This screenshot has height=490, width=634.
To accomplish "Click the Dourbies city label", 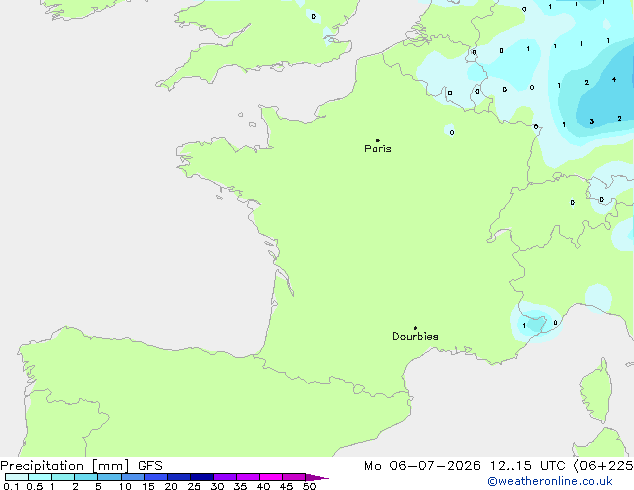I will point(415,336).
